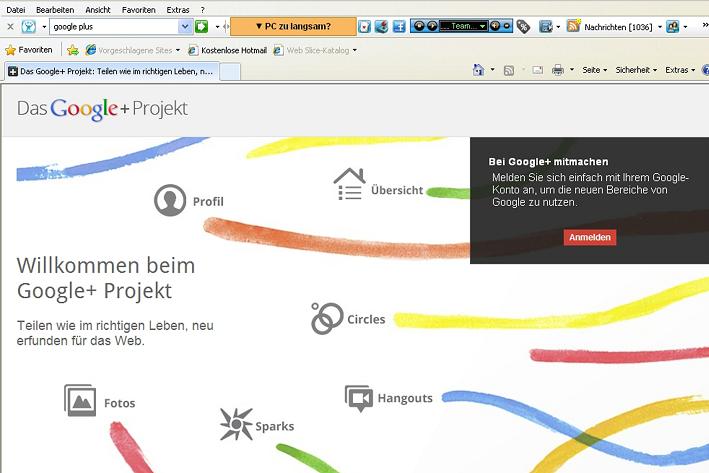Expand the radio station Team dropdown

tap(482, 26)
